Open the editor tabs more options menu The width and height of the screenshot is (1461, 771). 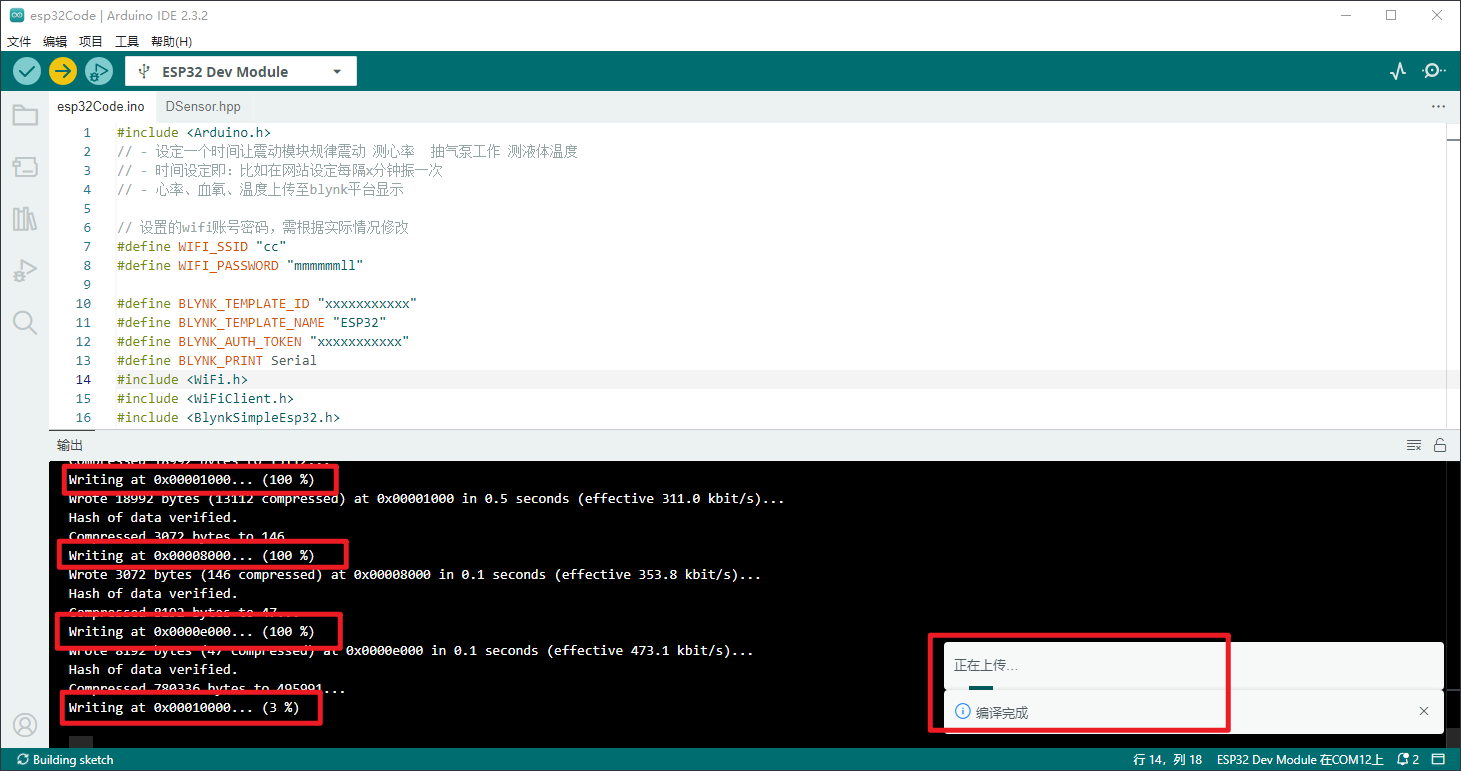pyautogui.click(x=1438, y=106)
